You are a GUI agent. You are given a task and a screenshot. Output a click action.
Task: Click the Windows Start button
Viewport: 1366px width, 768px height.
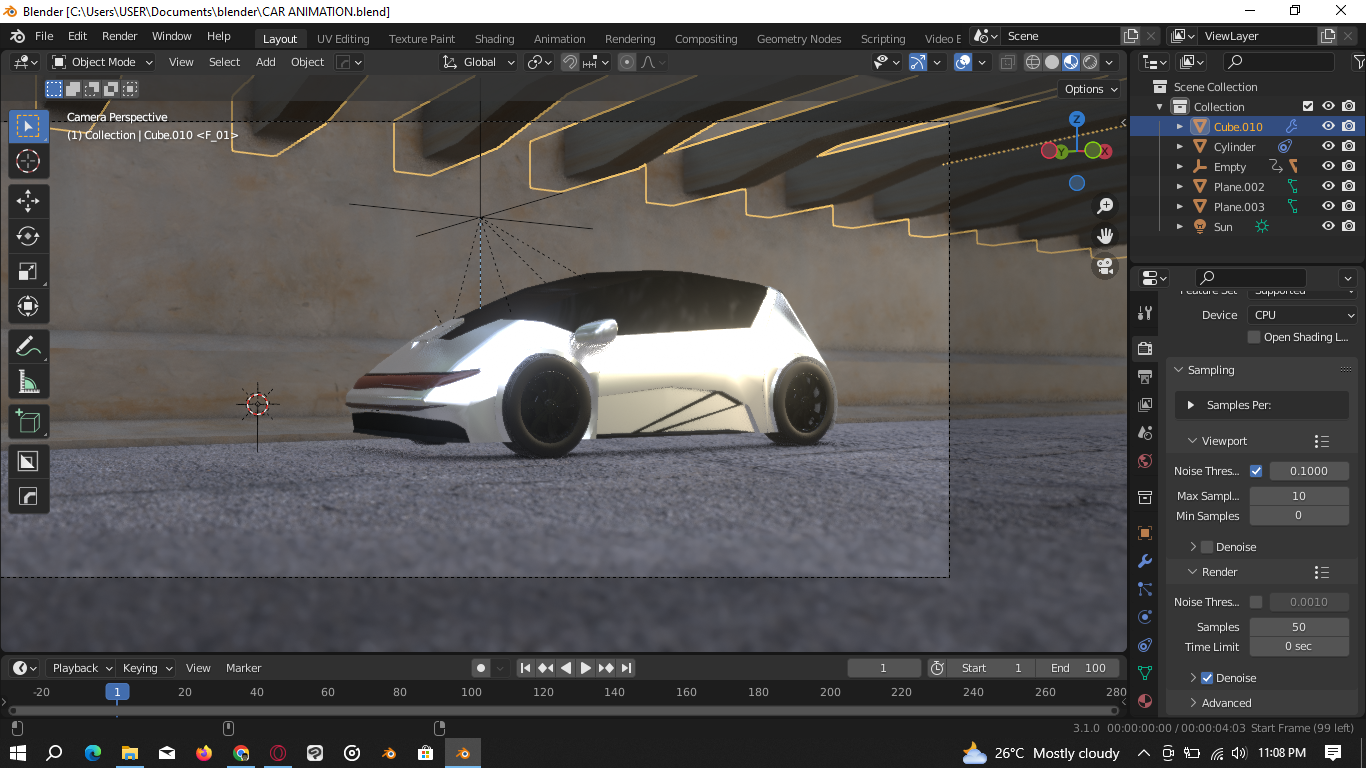click(x=18, y=753)
